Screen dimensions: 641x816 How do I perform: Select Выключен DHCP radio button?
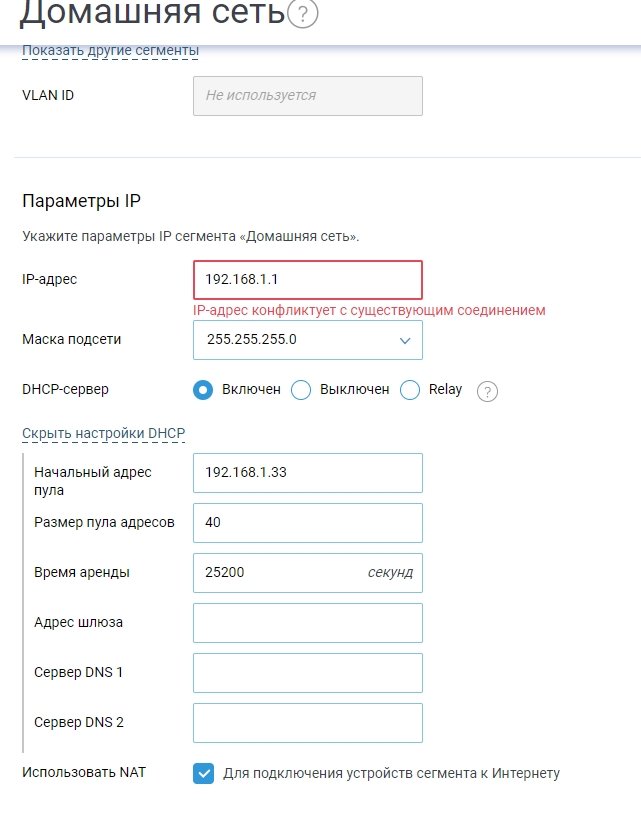click(301, 390)
